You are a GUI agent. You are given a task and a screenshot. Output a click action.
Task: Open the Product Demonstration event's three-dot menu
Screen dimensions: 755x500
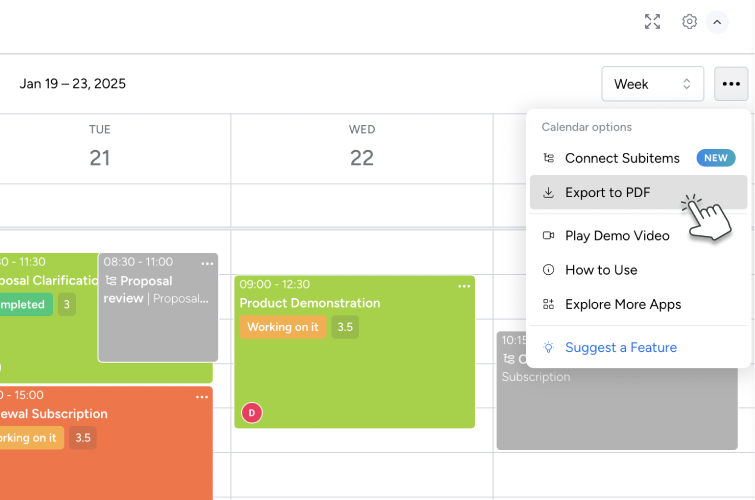(x=464, y=286)
